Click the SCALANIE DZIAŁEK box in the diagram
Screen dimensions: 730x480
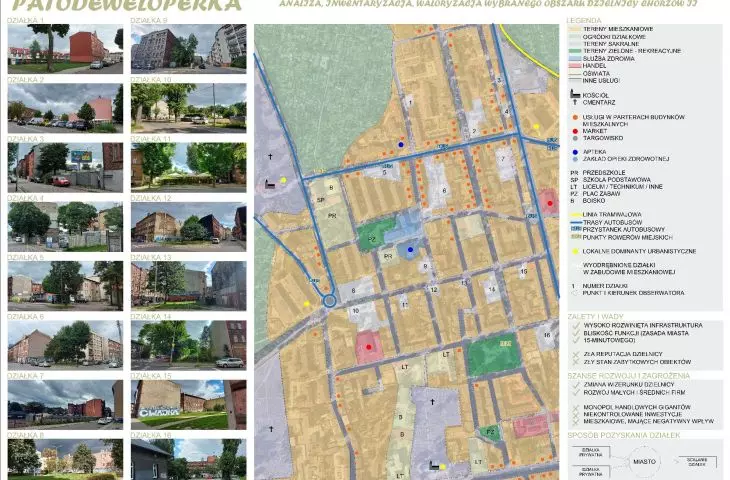pyautogui.click(x=697, y=461)
